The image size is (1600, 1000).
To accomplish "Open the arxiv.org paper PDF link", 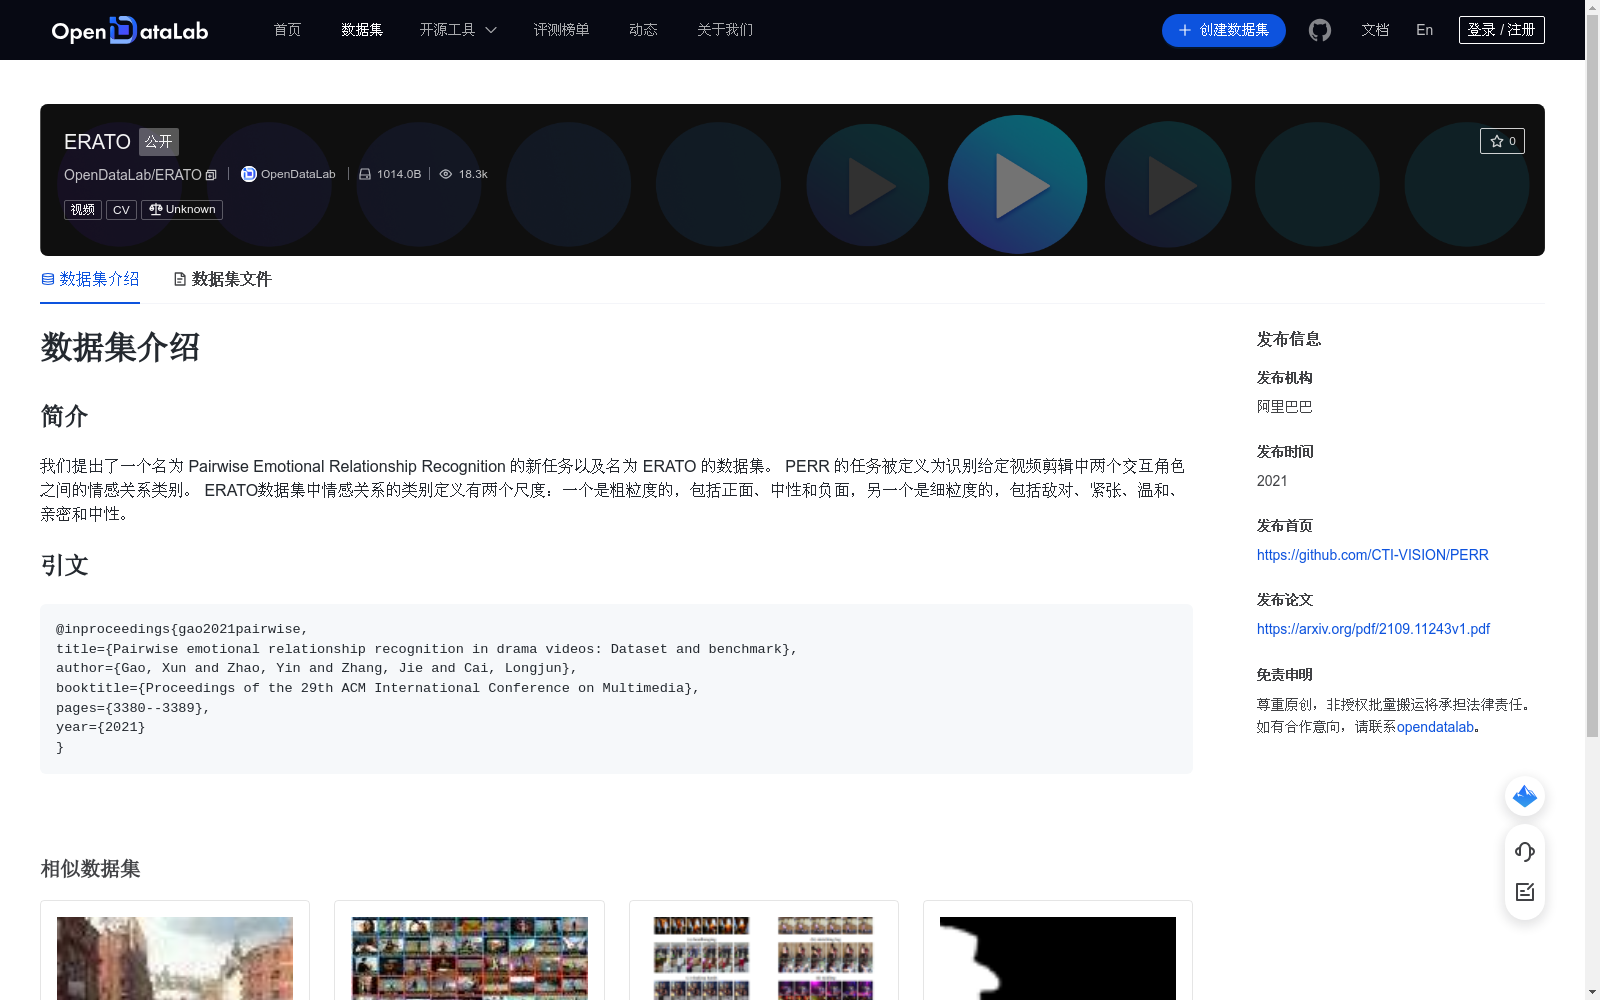I will point(1373,629).
